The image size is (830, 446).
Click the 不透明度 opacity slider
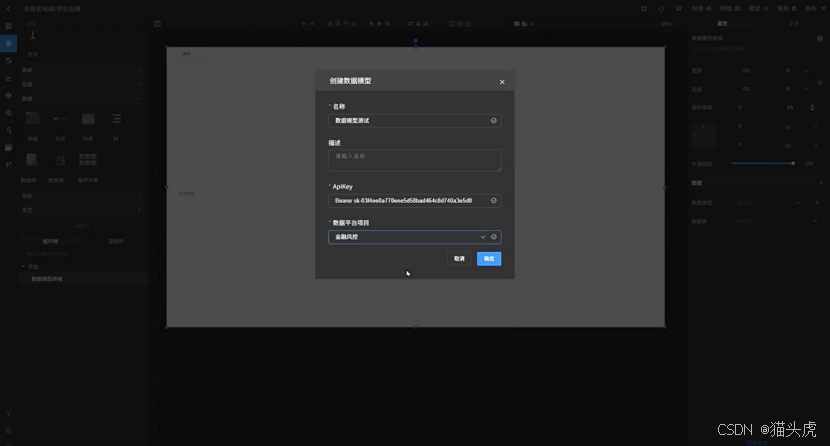762,163
